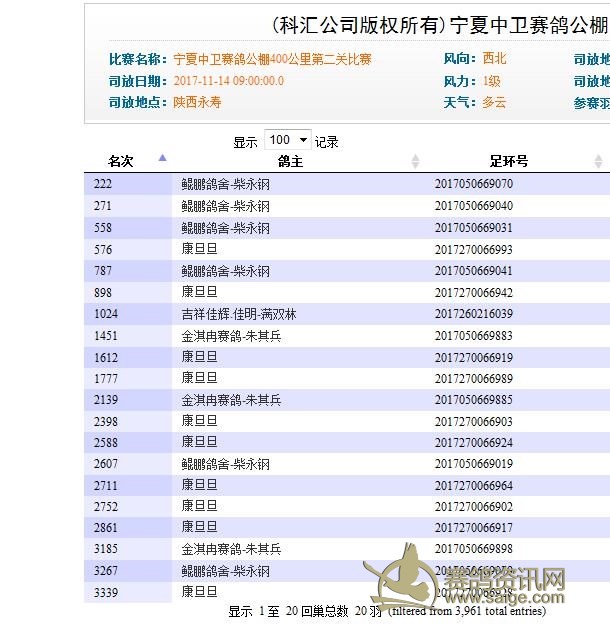Click ring number 2017050669885 in row 2139
The image size is (610, 626).
tap(474, 400)
